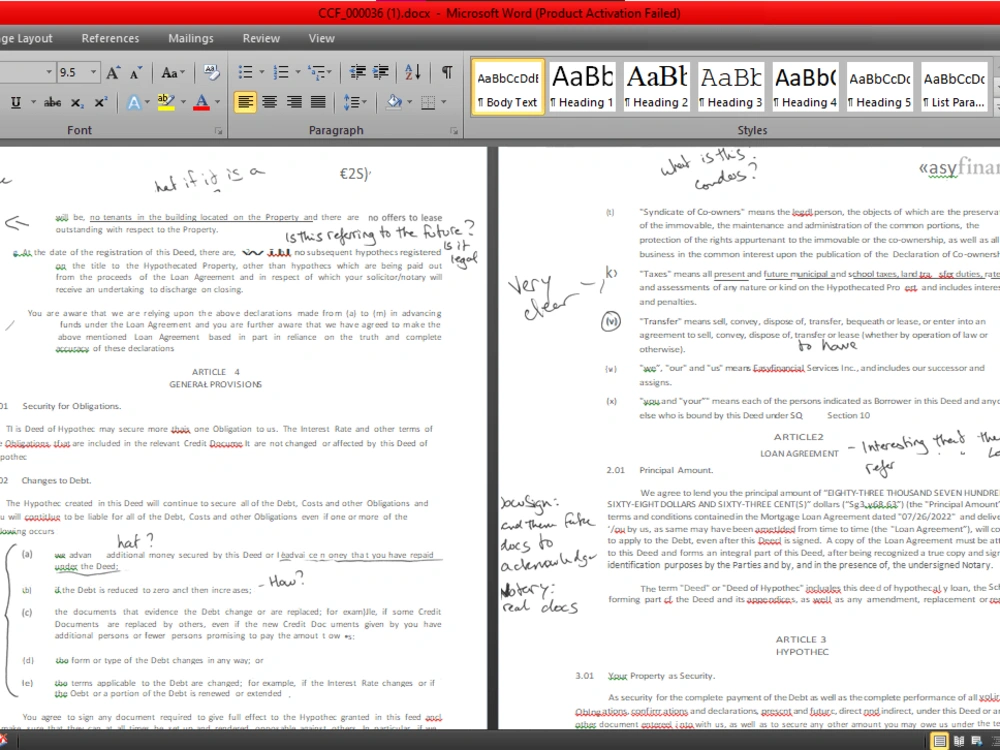Open the Review tab
The image size is (1000, 750).
tap(261, 38)
